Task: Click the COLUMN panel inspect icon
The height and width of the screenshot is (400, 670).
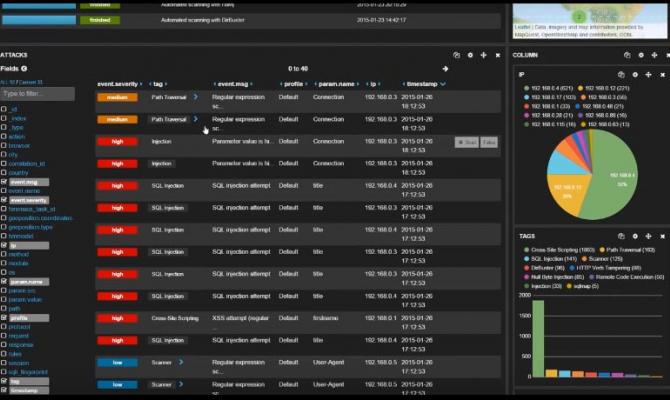Action: pos(627,55)
